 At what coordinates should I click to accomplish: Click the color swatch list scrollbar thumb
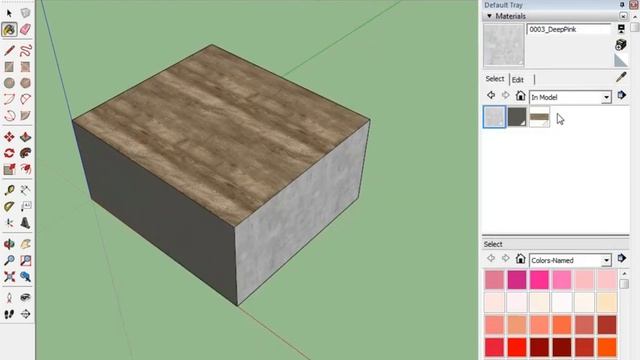point(624,284)
